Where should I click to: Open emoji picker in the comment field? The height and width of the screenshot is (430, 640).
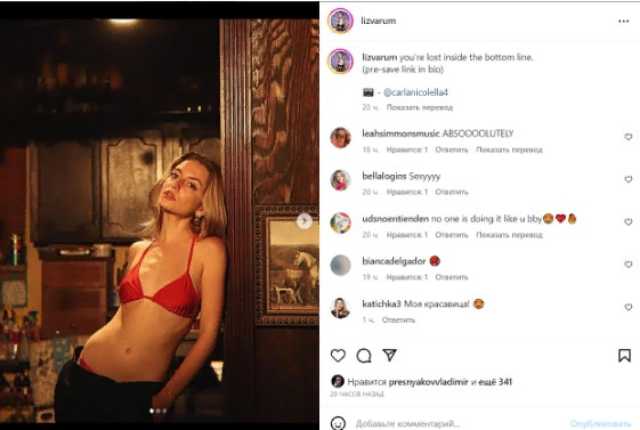(x=338, y=423)
